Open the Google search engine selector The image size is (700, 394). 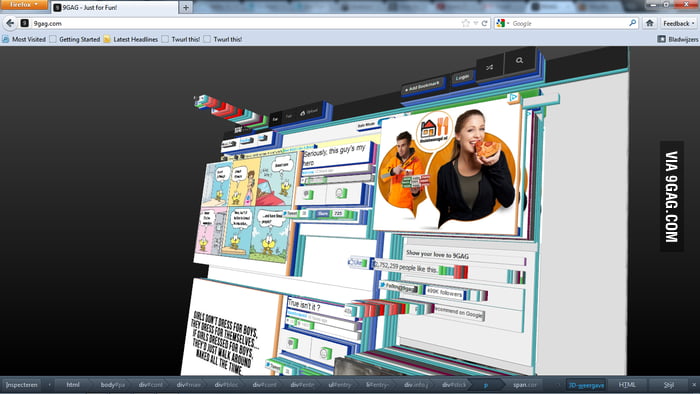click(502, 23)
